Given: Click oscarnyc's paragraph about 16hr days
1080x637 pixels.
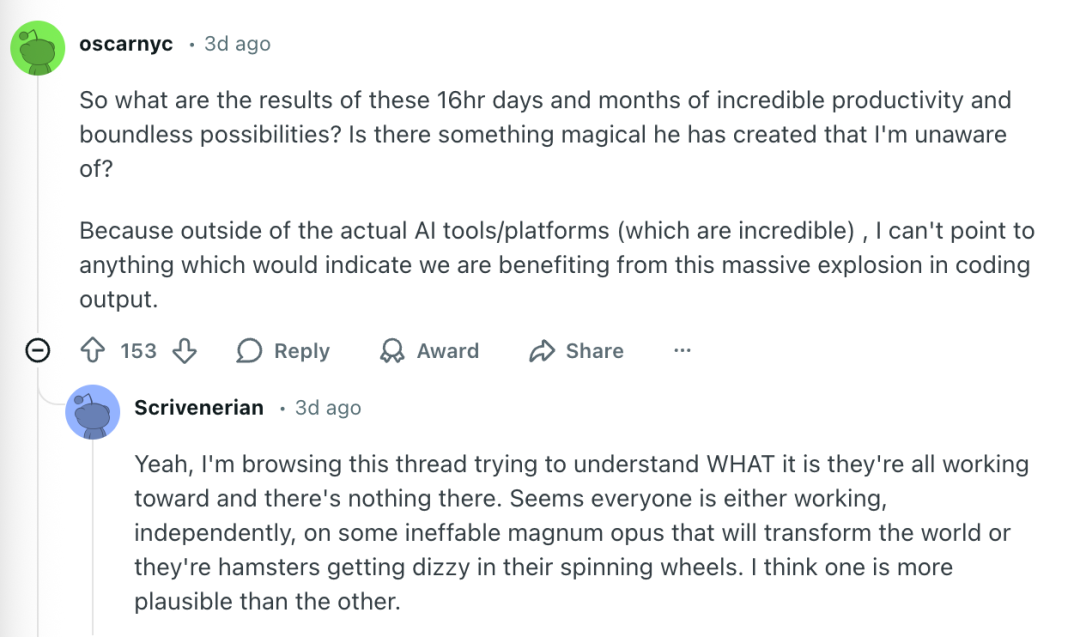Looking at the screenshot, I should pyautogui.click(x=545, y=134).
